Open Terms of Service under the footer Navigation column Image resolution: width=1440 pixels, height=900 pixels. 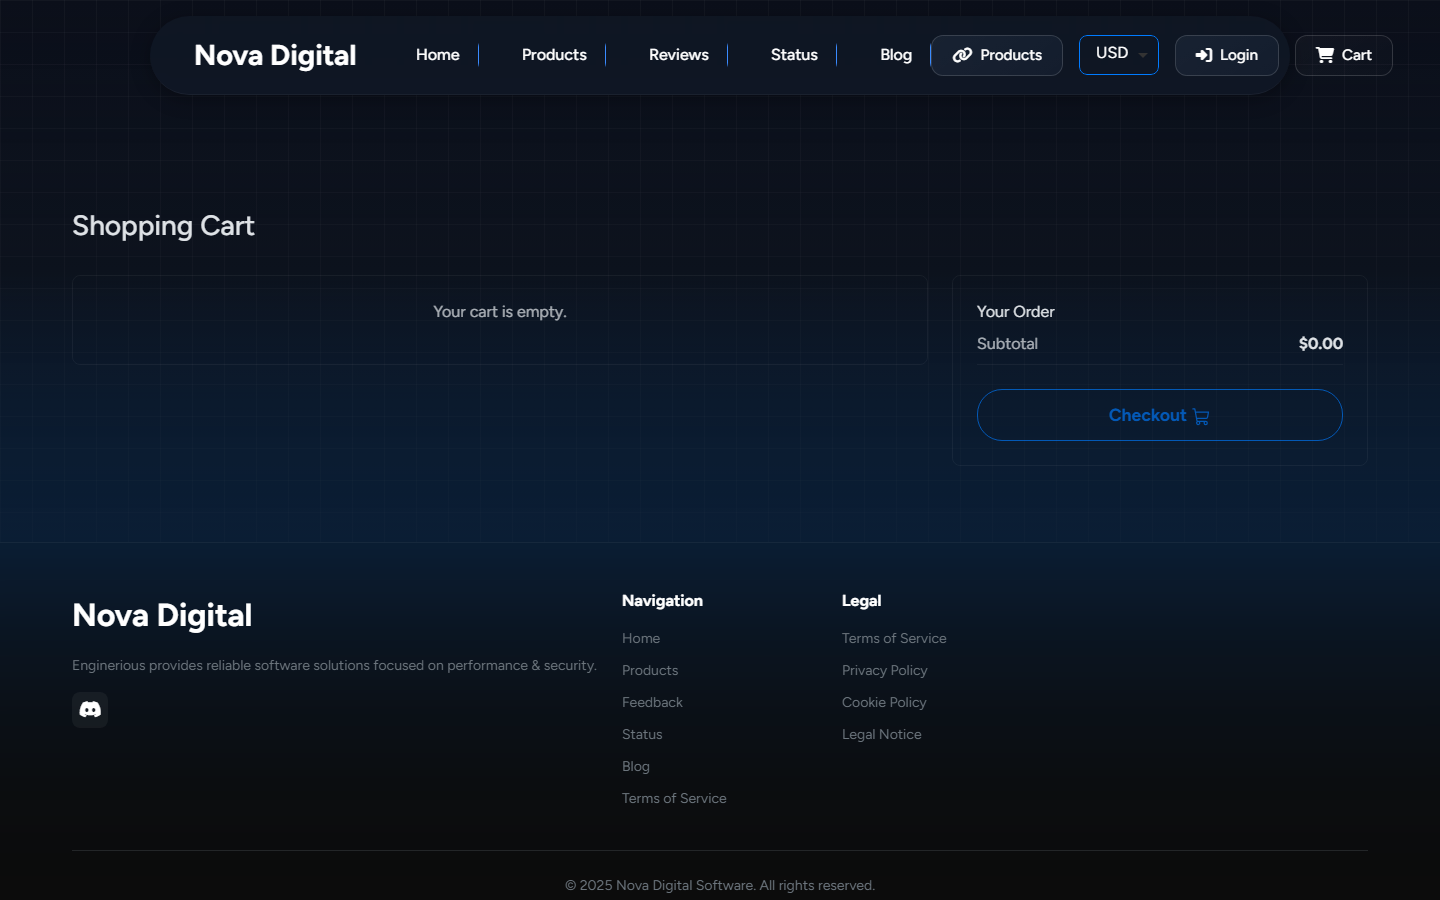(674, 798)
